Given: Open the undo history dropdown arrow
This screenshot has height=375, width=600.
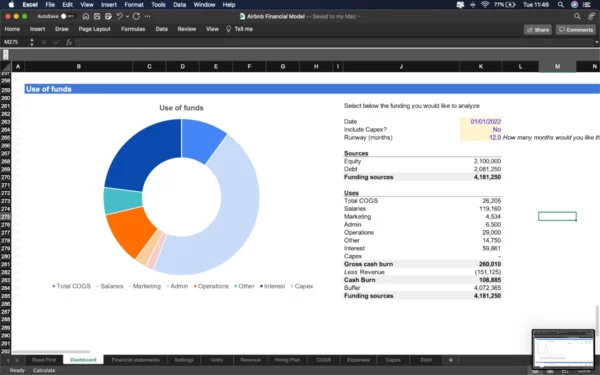Looking at the screenshot, I should coord(127,16).
